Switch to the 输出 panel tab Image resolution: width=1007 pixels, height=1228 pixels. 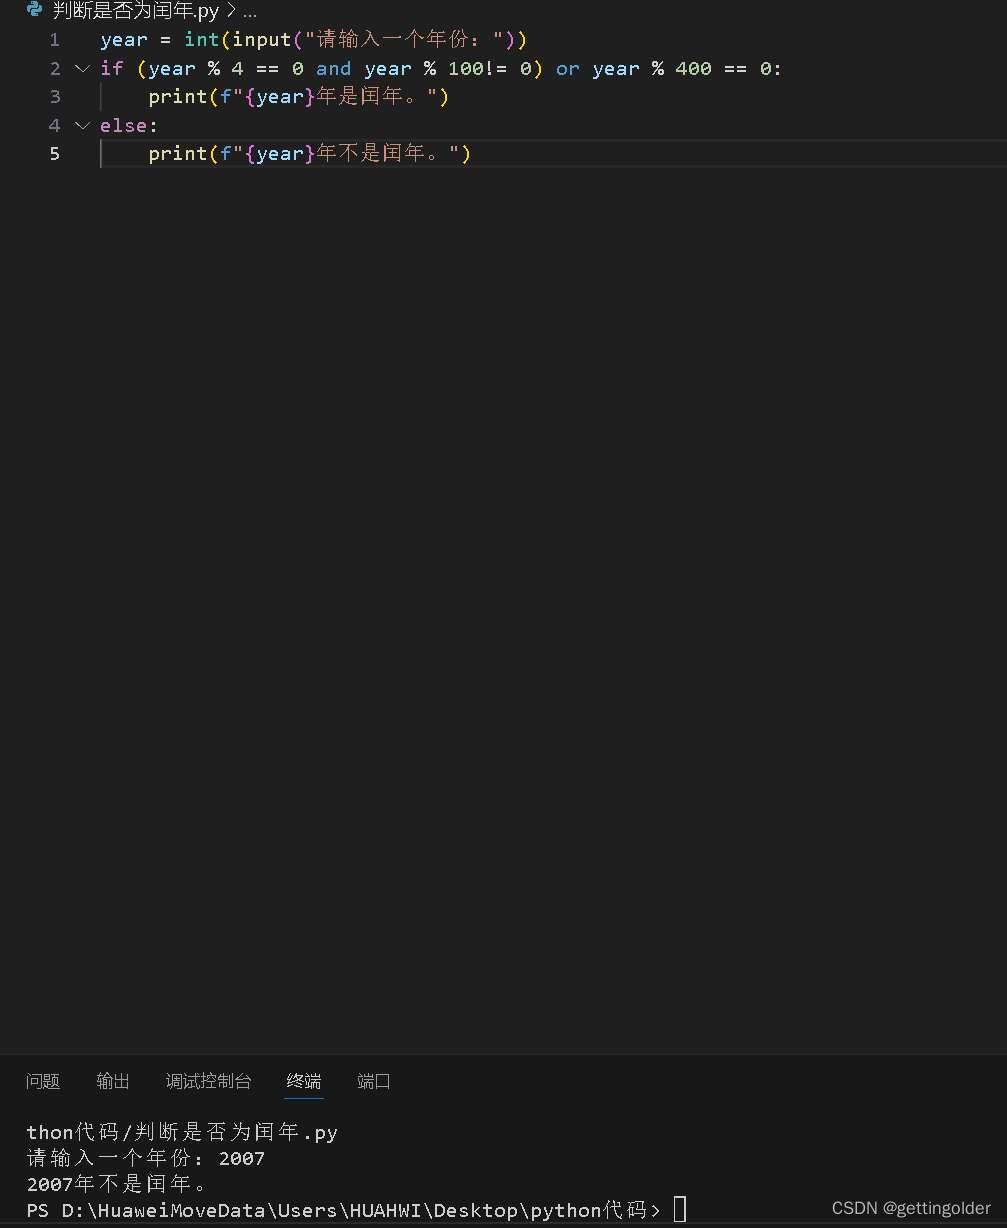112,1081
